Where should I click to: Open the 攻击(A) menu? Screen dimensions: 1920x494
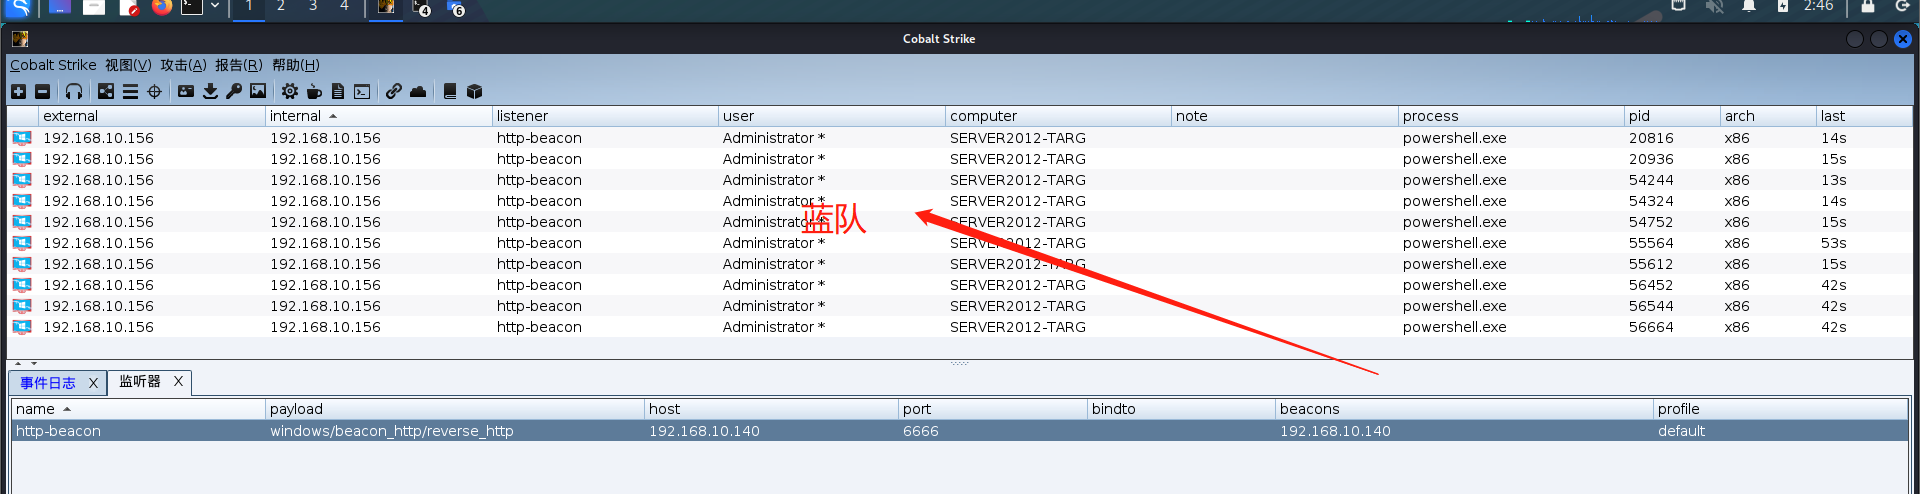click(183, 65)
